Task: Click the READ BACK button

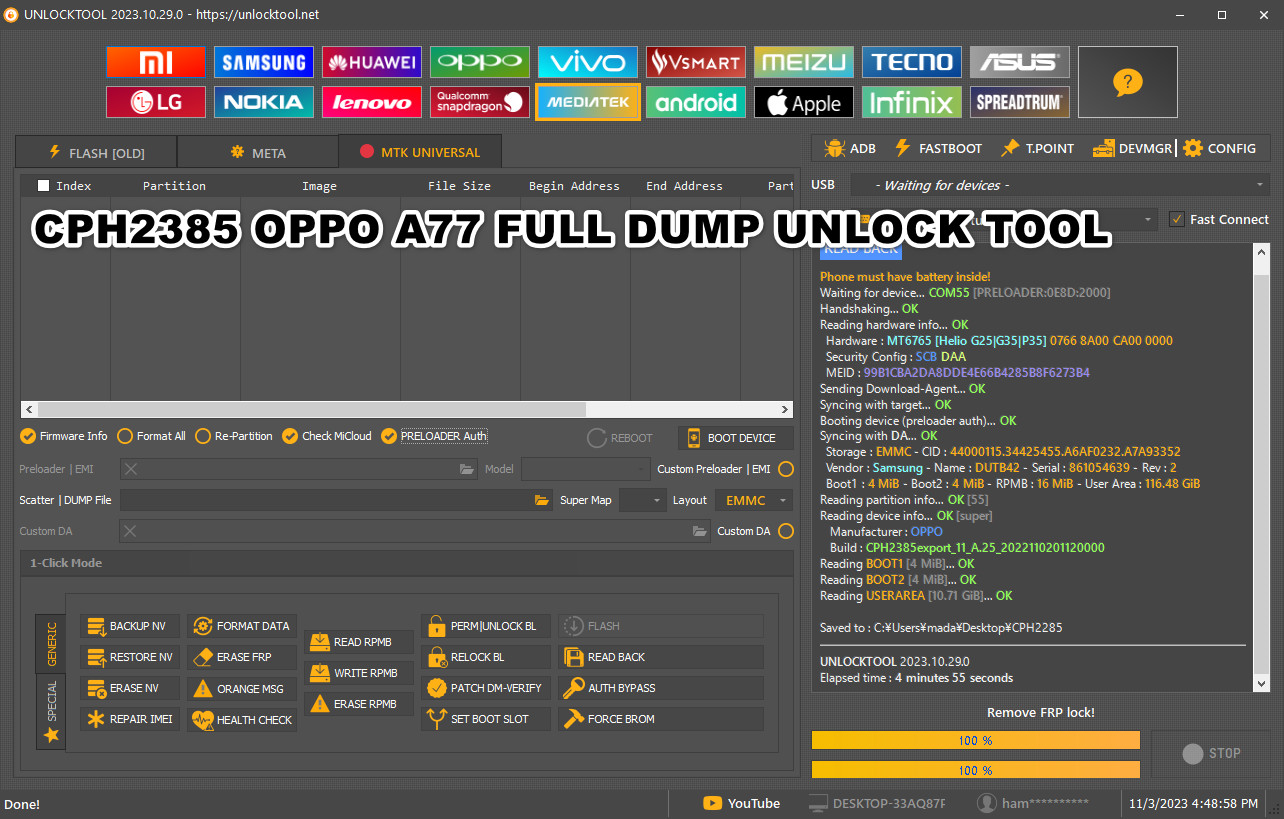Action: point(661,657)
